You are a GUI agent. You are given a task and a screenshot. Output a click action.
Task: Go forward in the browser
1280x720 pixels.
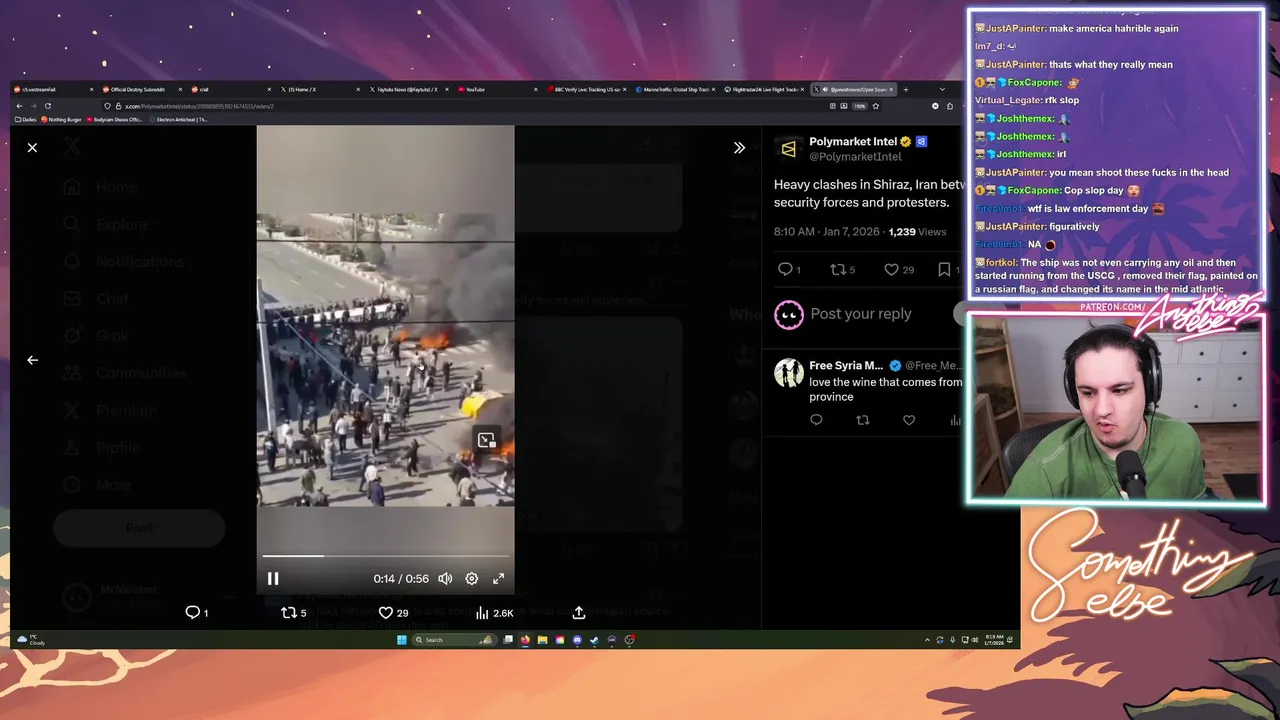point(33,106)
